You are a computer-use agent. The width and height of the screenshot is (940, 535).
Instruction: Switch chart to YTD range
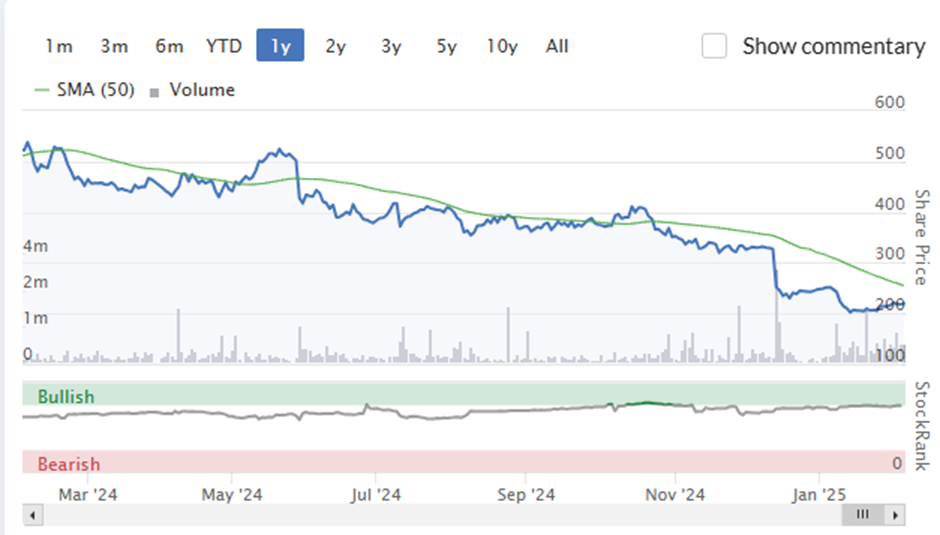224,46
